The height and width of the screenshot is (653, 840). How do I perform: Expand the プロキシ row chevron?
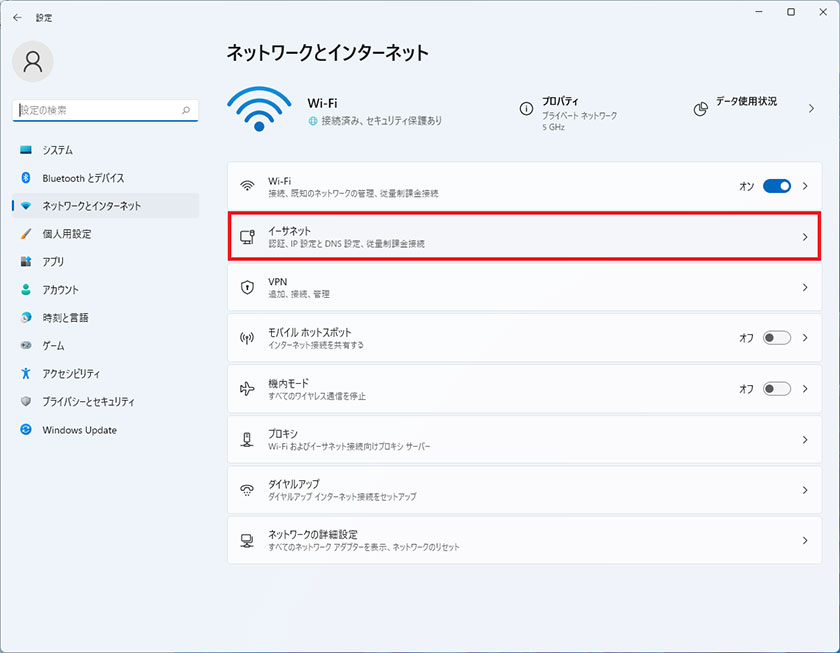point(805,440)
